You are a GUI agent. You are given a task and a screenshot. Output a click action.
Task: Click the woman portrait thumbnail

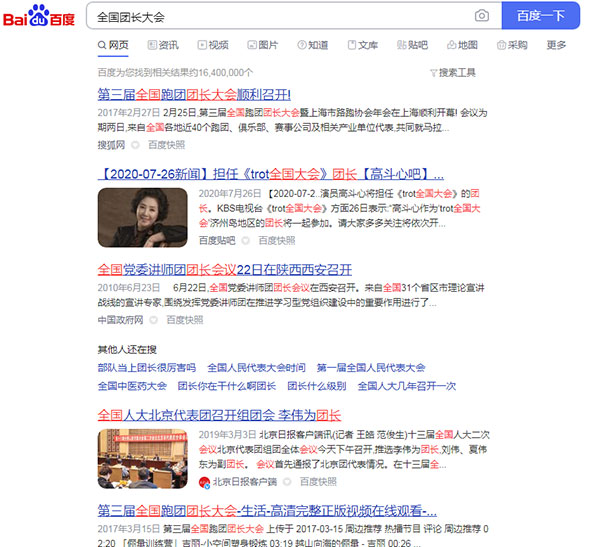(142, 217)
